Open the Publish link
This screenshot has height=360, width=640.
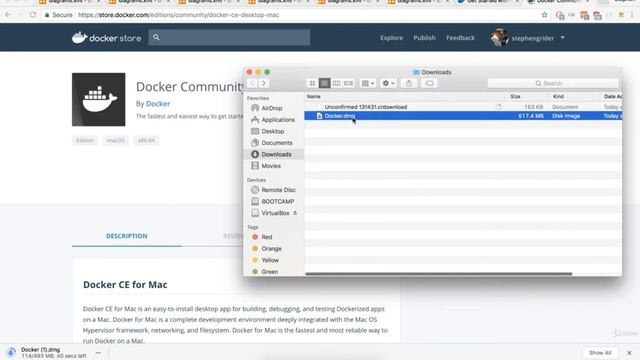pyautogui.click(x=424, y=38)
